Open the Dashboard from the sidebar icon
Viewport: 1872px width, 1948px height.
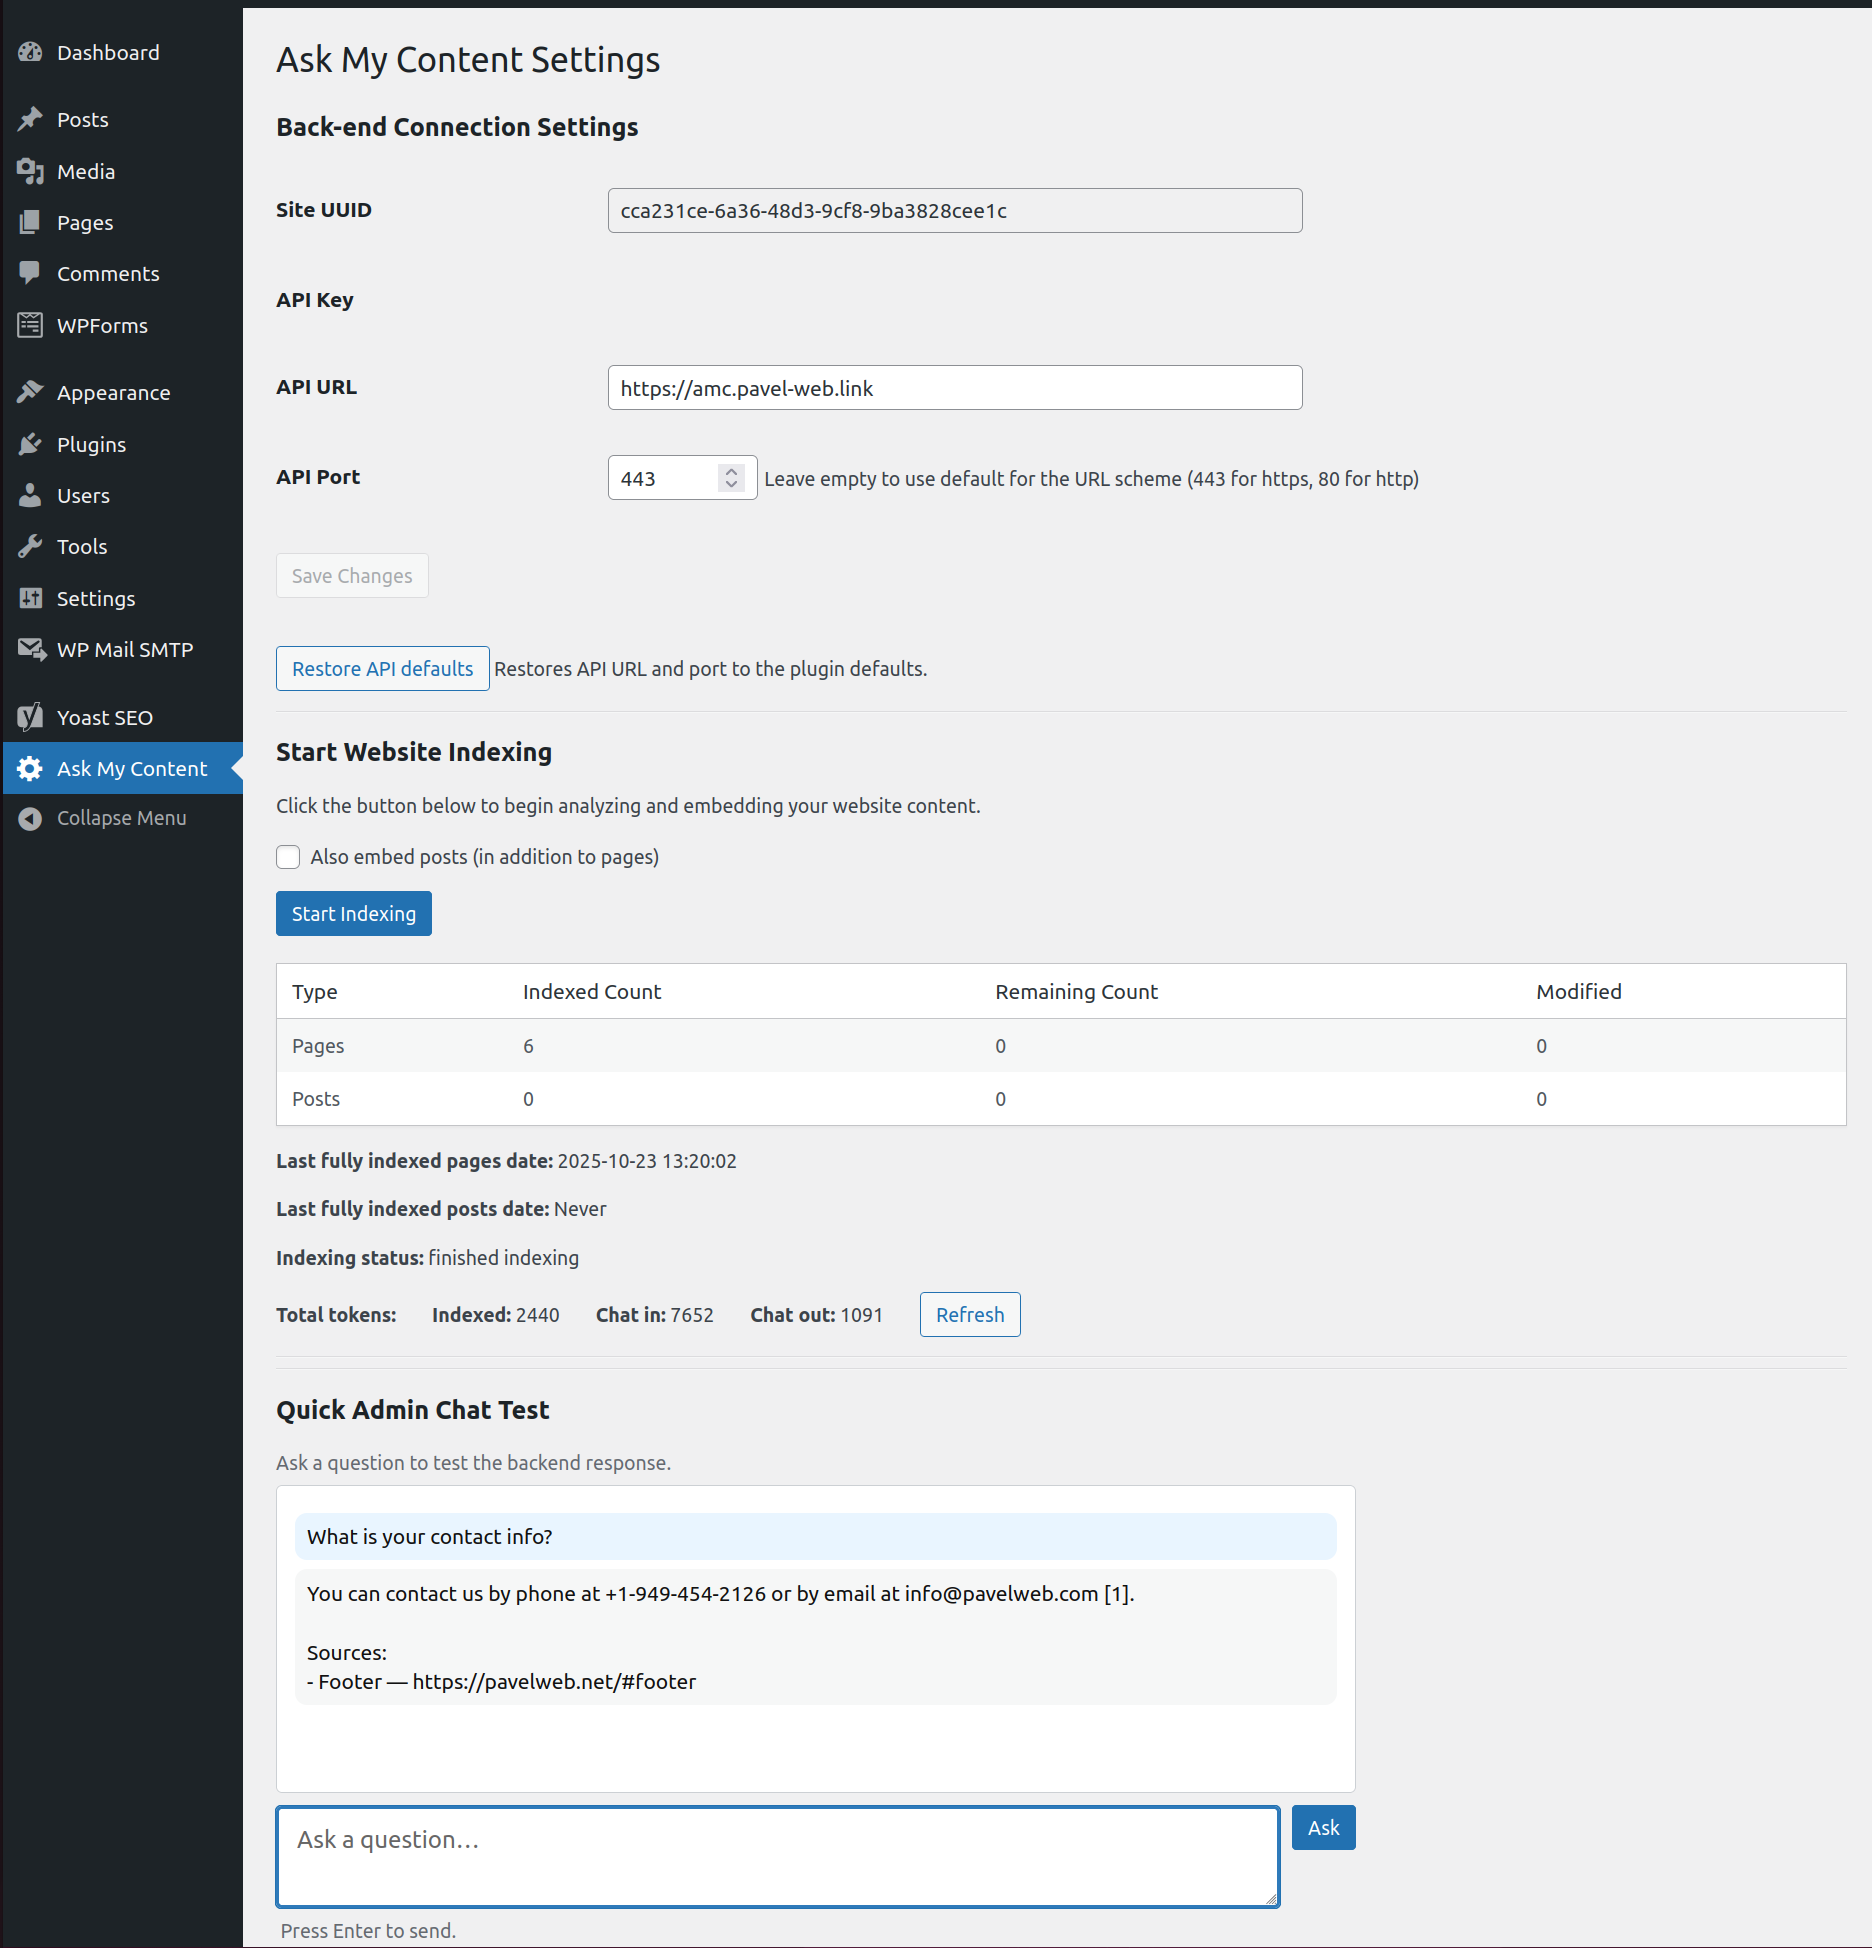coord(29,52)
